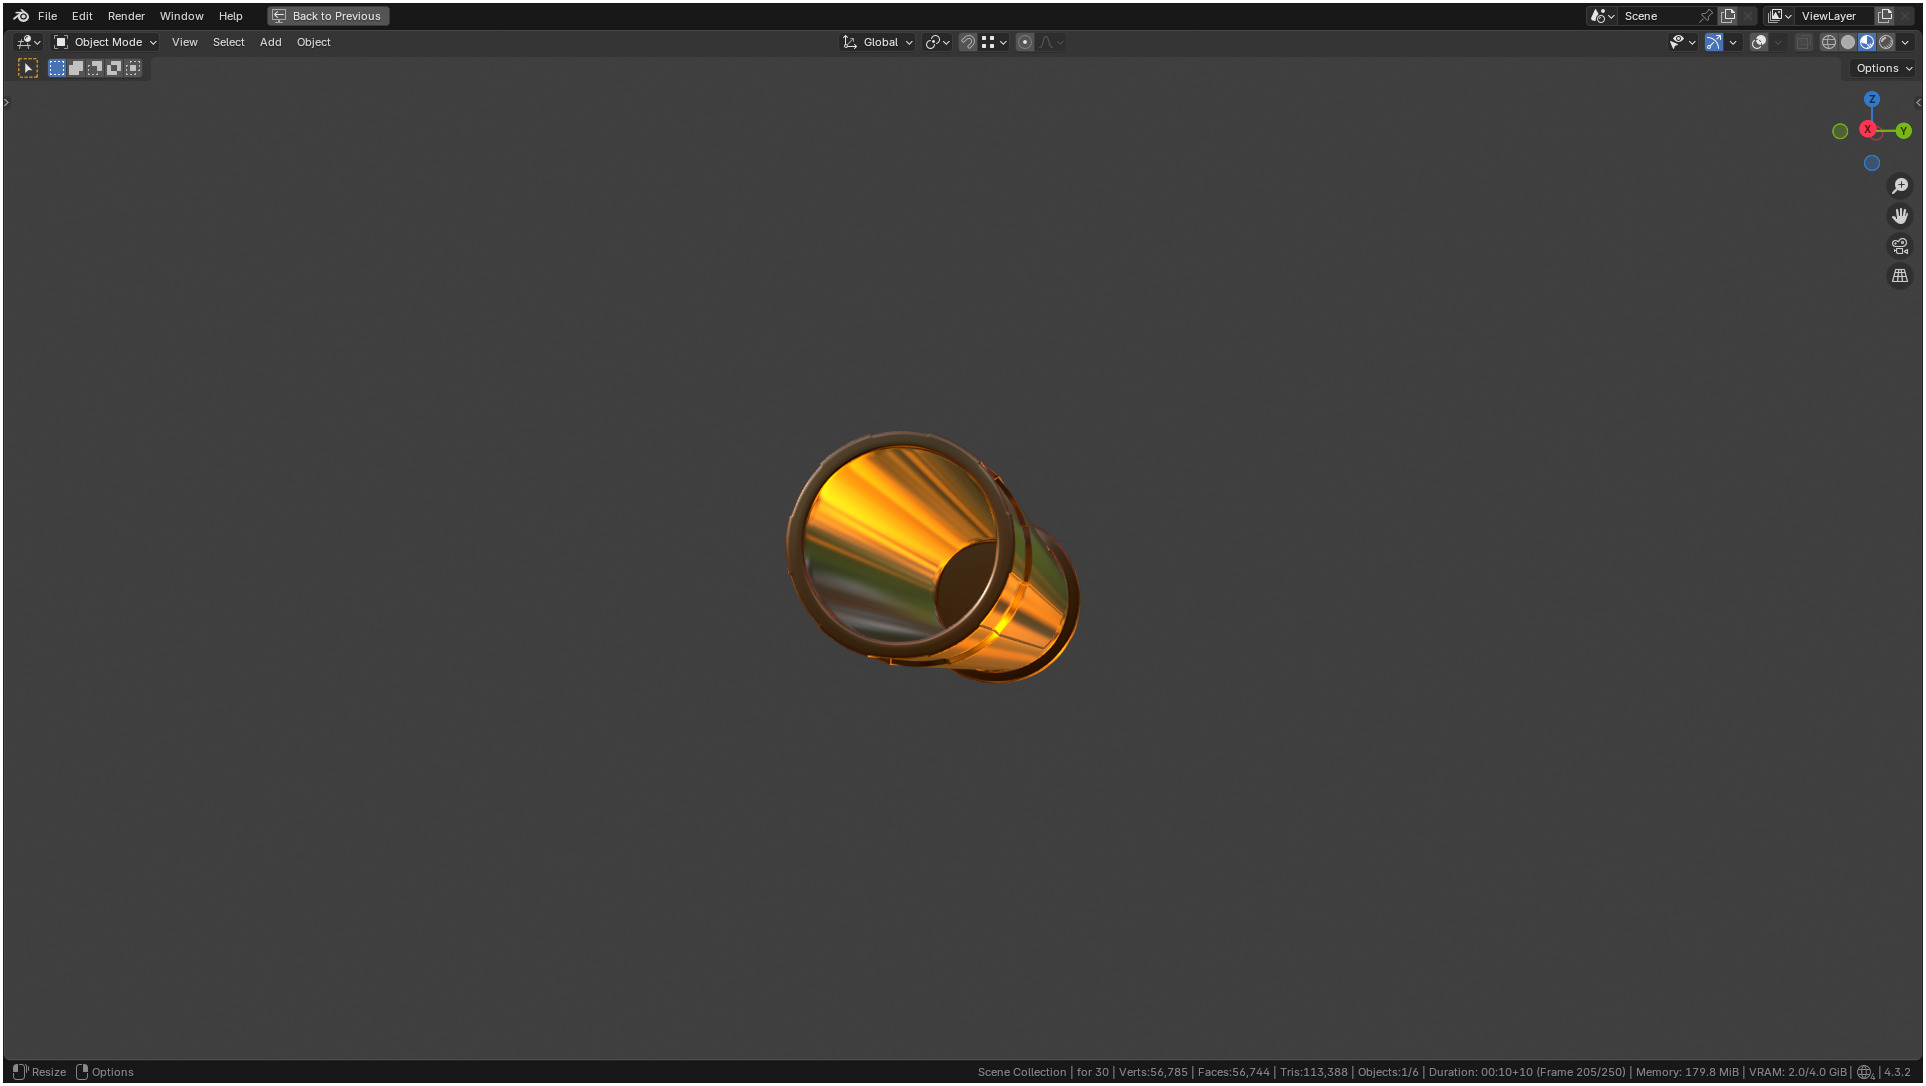Select solid viewport shading

click(1847, 42)
